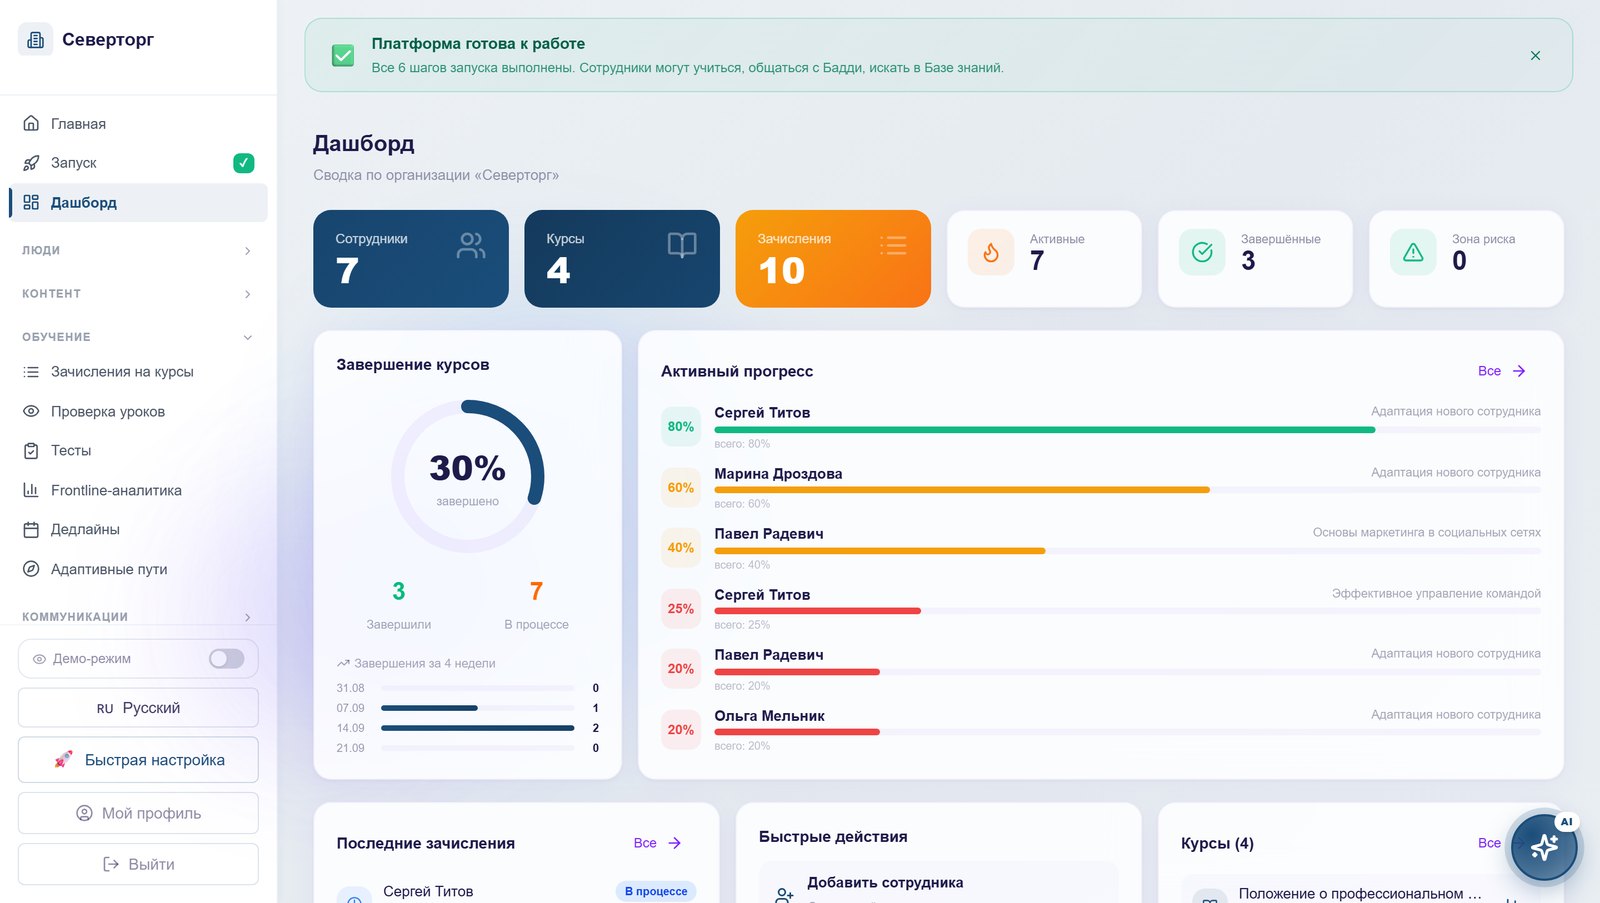Viewport: 1600px width, 903px height.
Task: Click the Севеторг logo icon
Action: coord(35,40)
